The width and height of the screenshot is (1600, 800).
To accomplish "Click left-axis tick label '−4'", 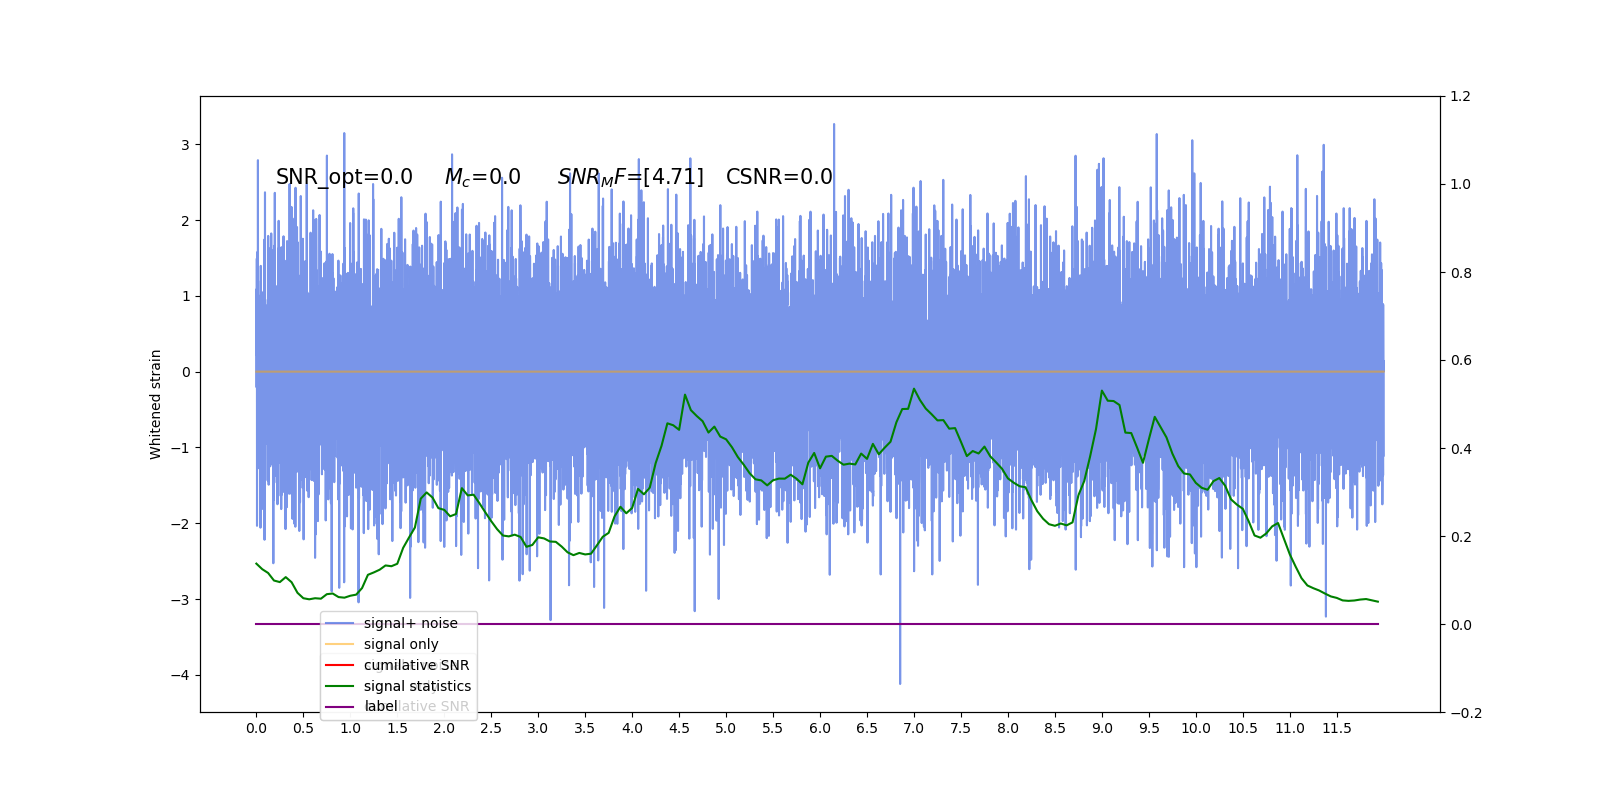I will 180,675.
